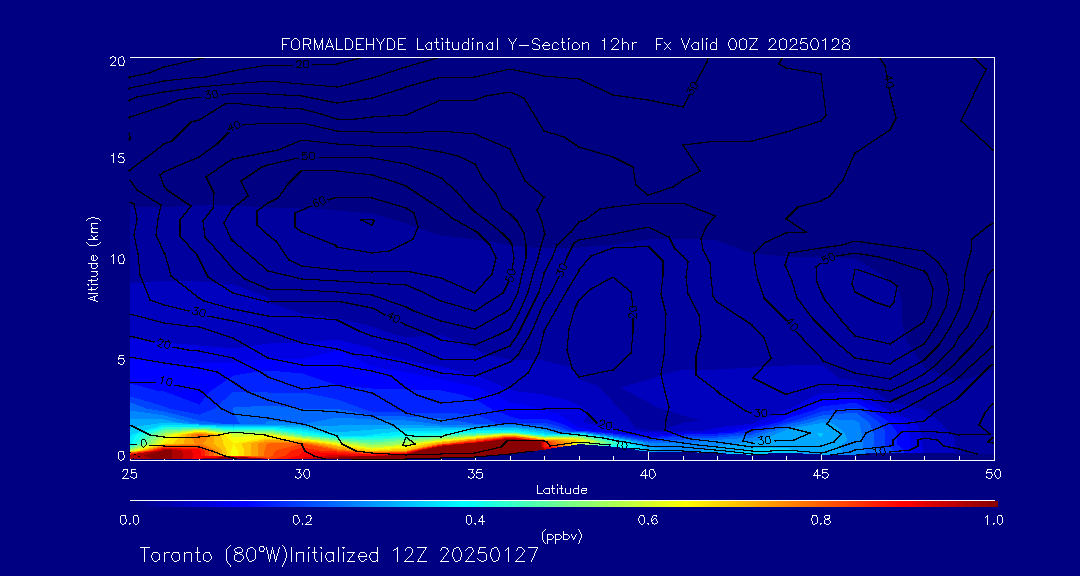Select altitude axis tick label 0
The height and width of the screenshot is (576, 1080).
click(121, 455)
